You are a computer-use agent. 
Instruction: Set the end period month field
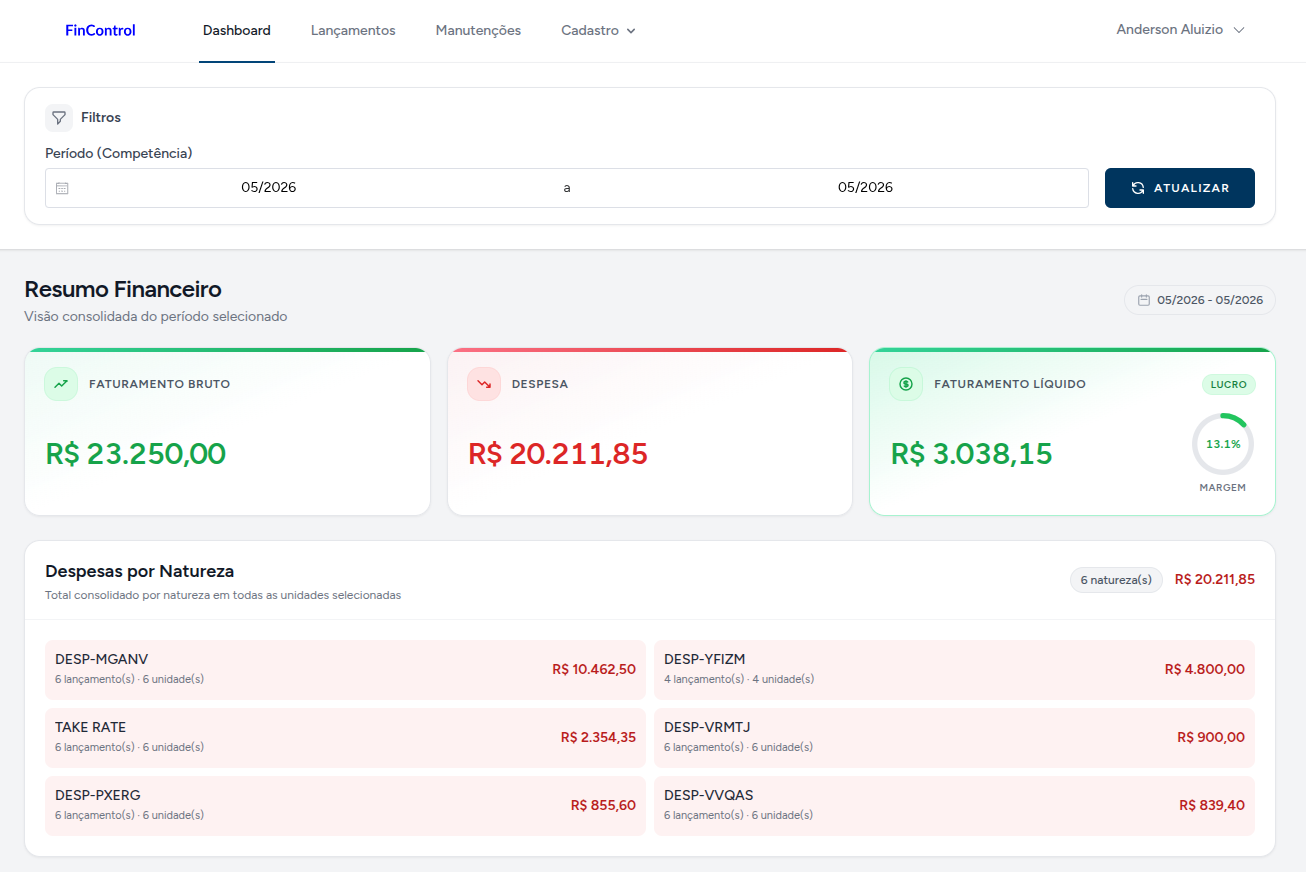(x=865, y=188)
